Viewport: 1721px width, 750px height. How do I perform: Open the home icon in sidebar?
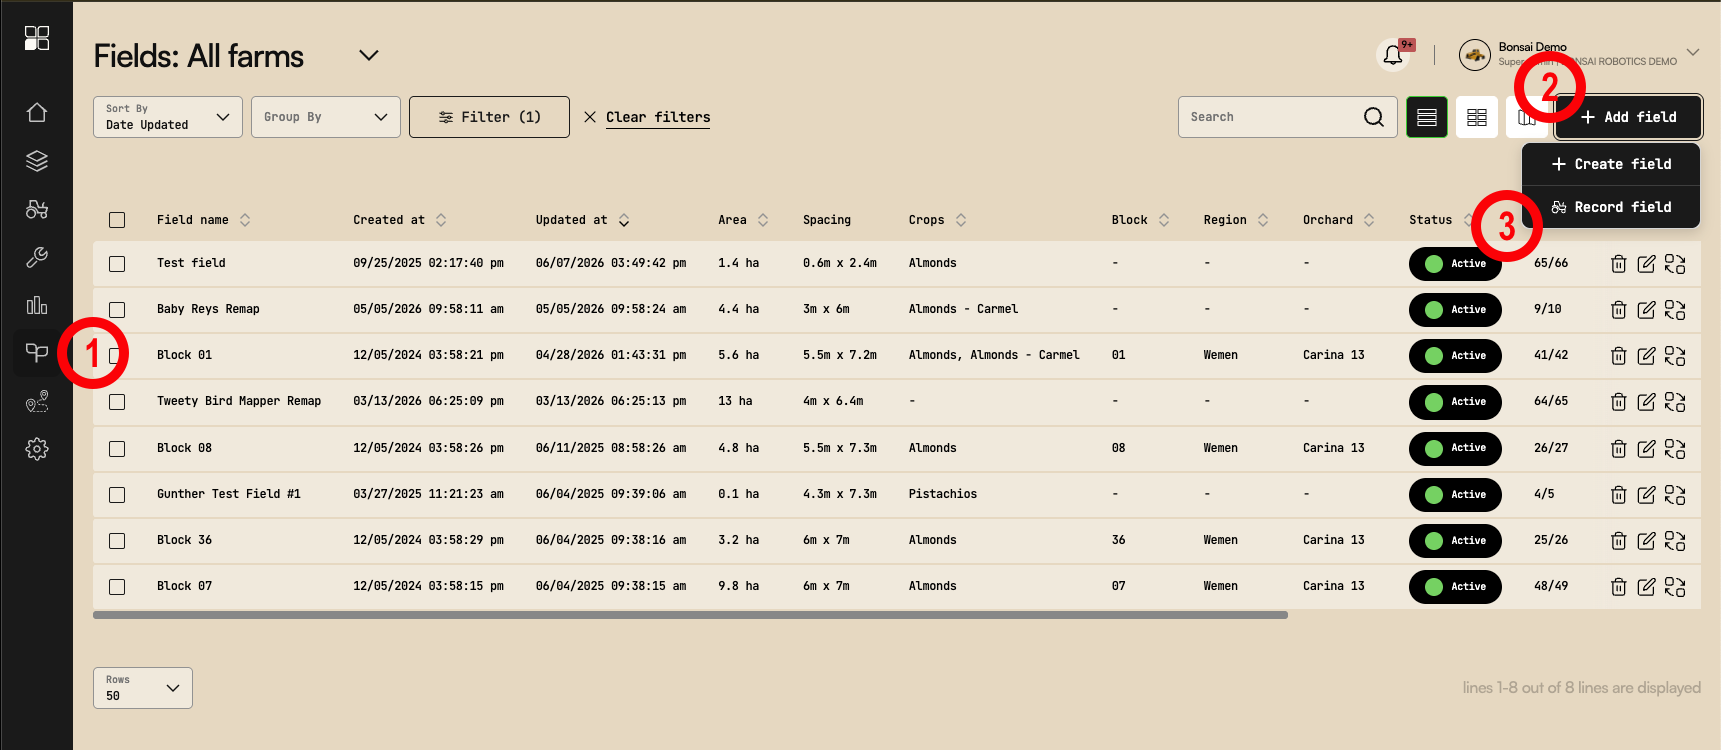(37, 112)
